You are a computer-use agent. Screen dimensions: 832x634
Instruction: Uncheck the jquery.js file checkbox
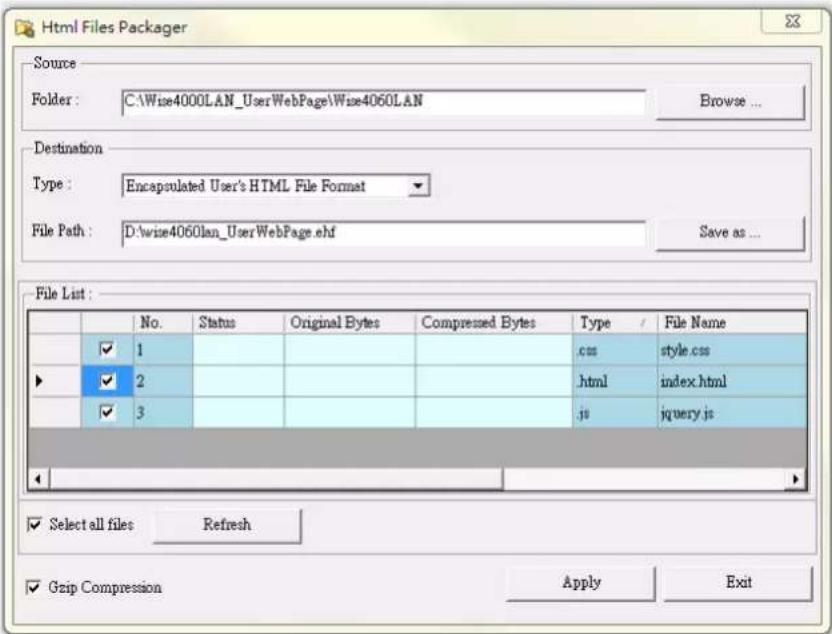pos(107,412)
